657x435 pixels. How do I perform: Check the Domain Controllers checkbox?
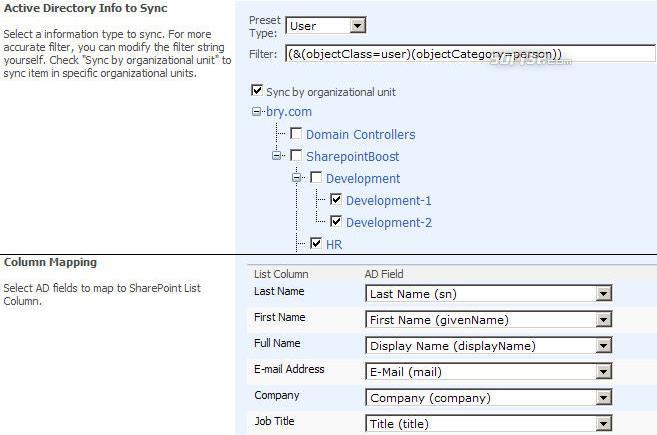click(x=296, y=134)
